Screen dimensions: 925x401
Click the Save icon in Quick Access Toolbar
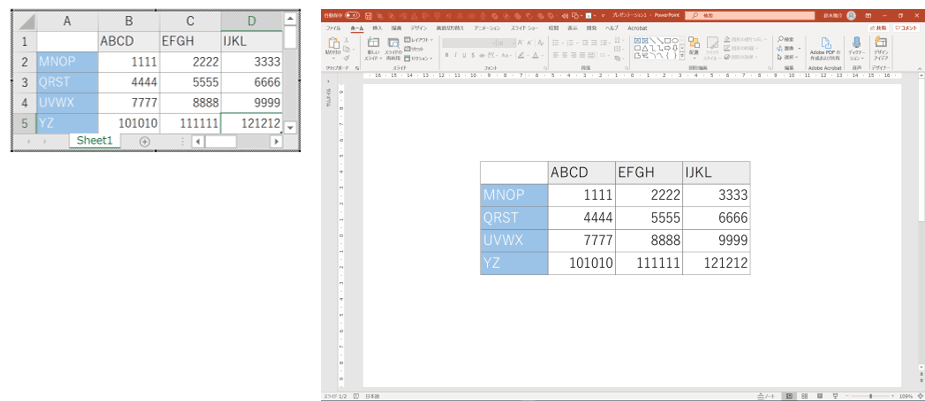[368, 16]
